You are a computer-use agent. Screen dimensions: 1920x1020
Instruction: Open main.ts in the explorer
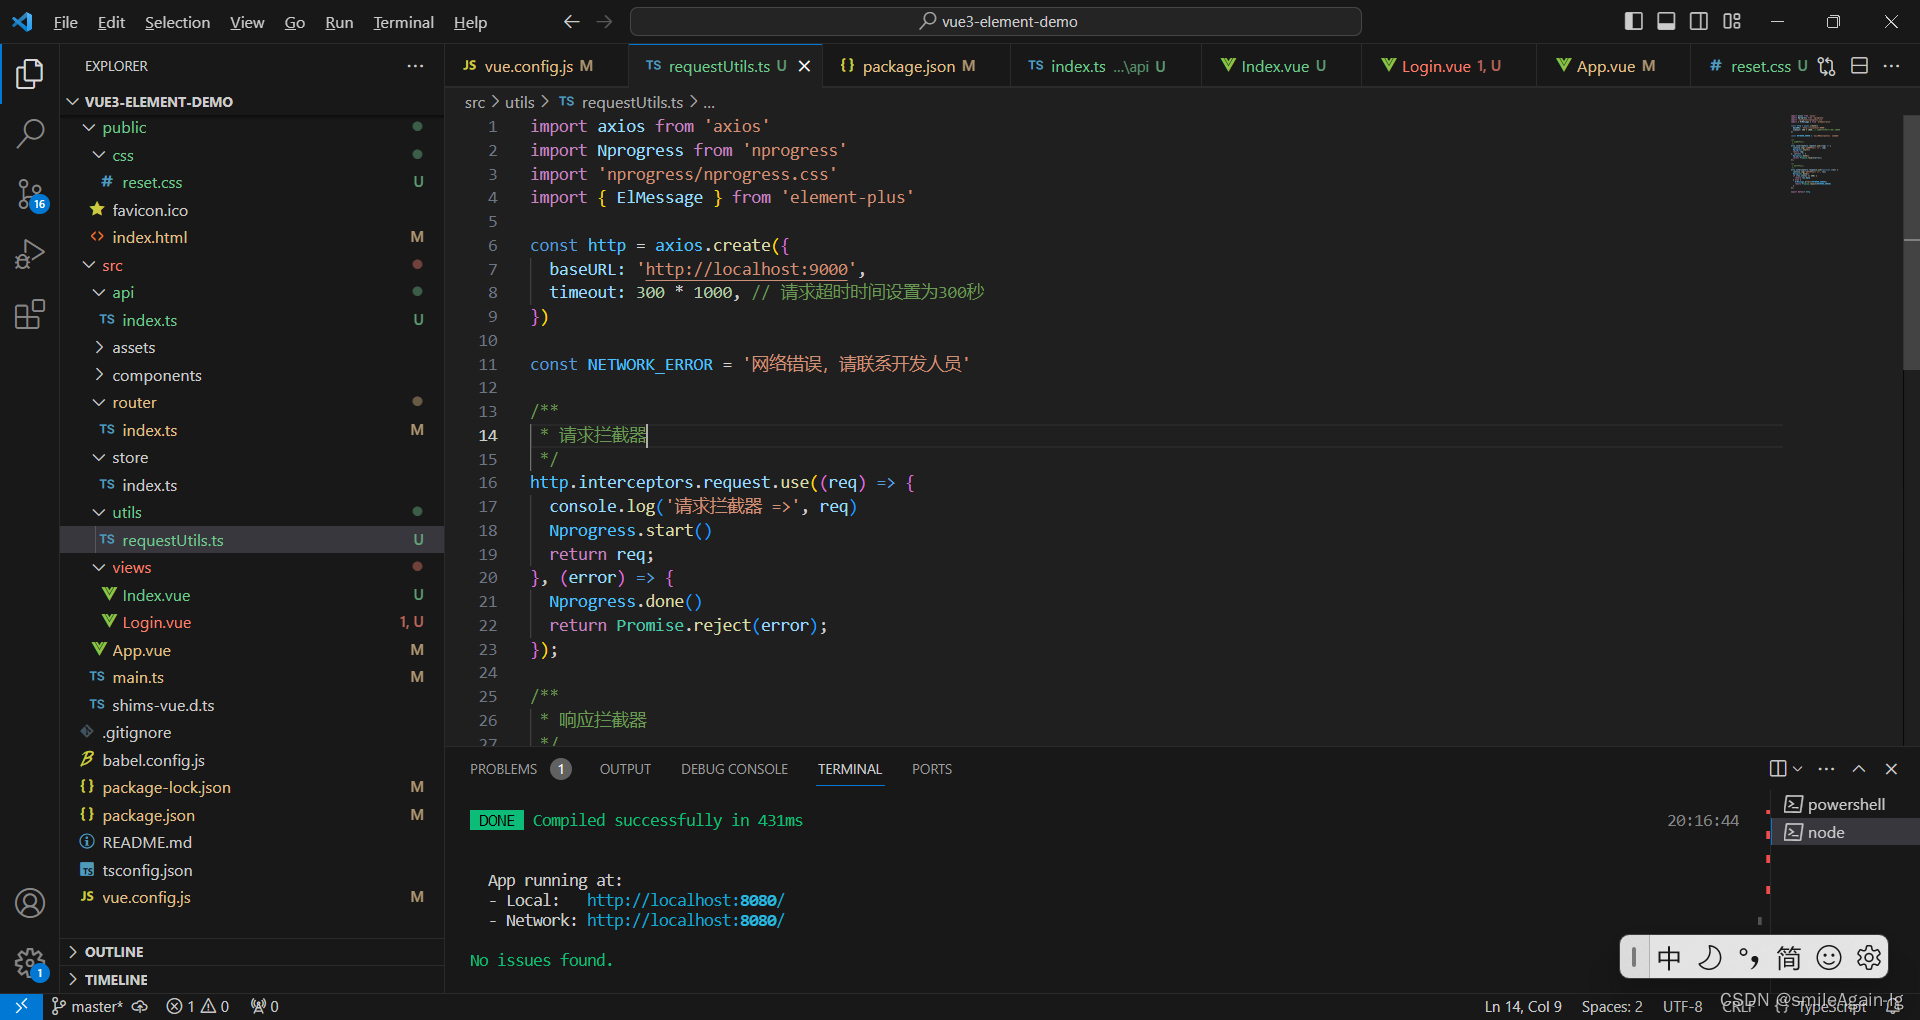click(x=137, y=678)
